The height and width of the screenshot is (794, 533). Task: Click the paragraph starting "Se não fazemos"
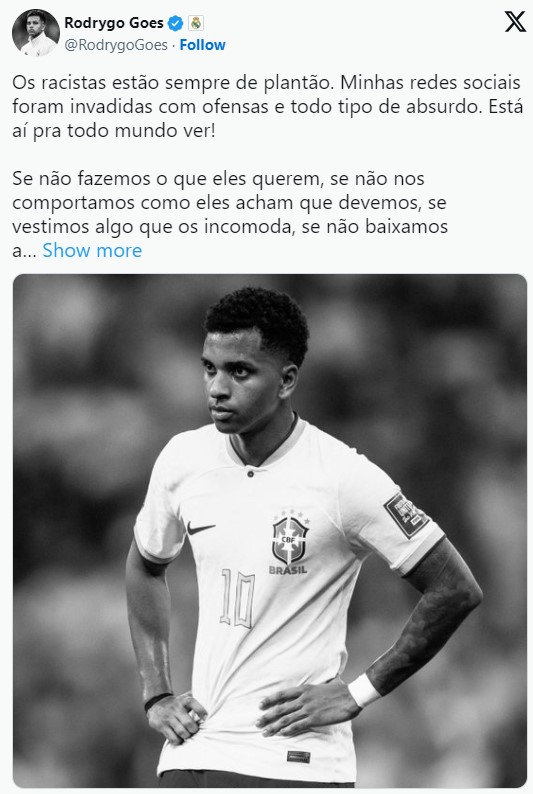click(x=230, y=214)
